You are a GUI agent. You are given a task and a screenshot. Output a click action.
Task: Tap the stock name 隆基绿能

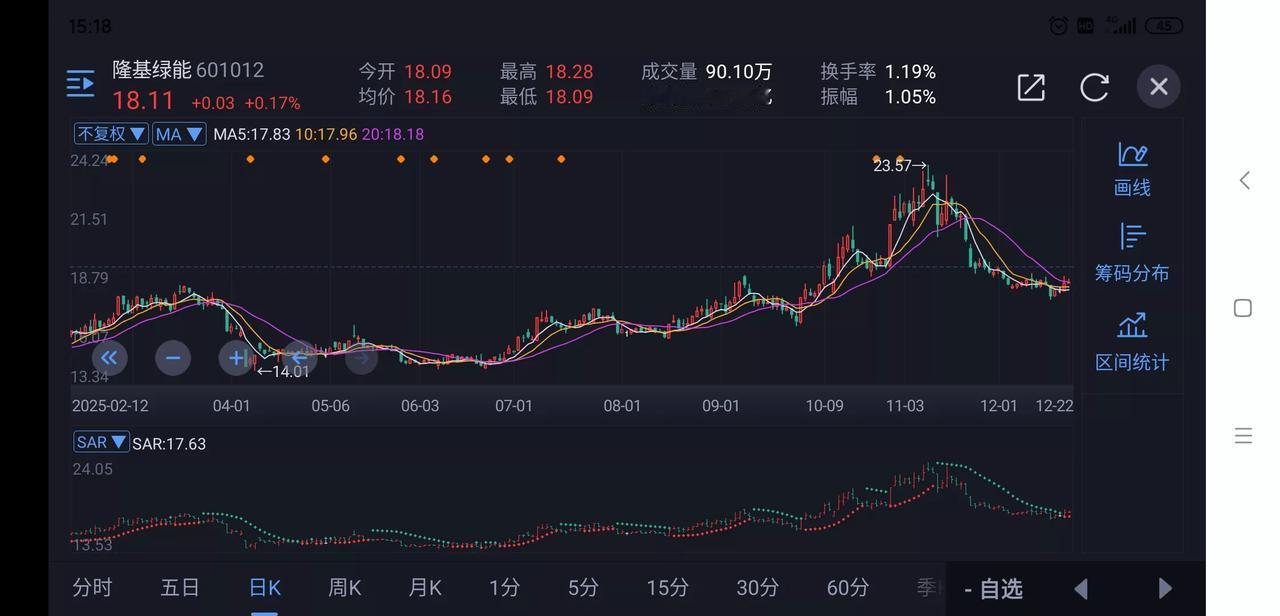[x=151, y=70]
